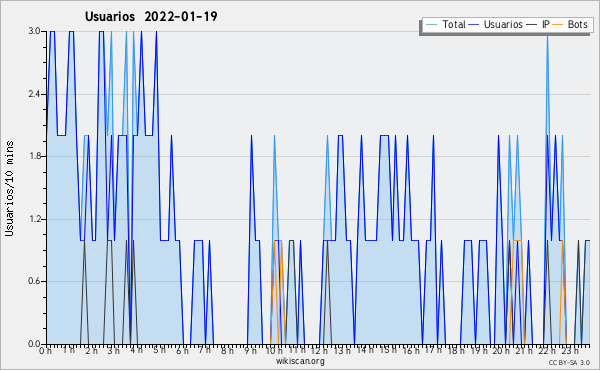Click the '16 h' x-axis label
Screen dimensions: 600x370
(x=411, y=350)
